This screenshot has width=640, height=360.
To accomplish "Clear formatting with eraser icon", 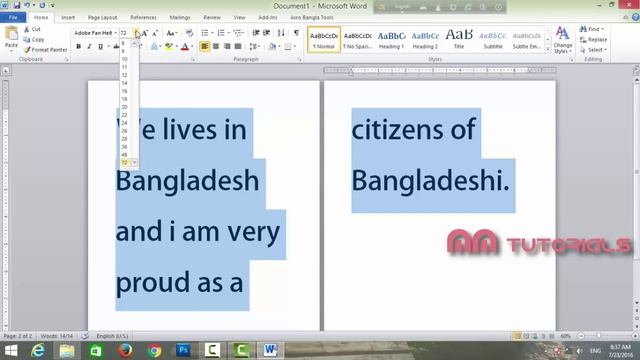I will [x=189, y=33].
